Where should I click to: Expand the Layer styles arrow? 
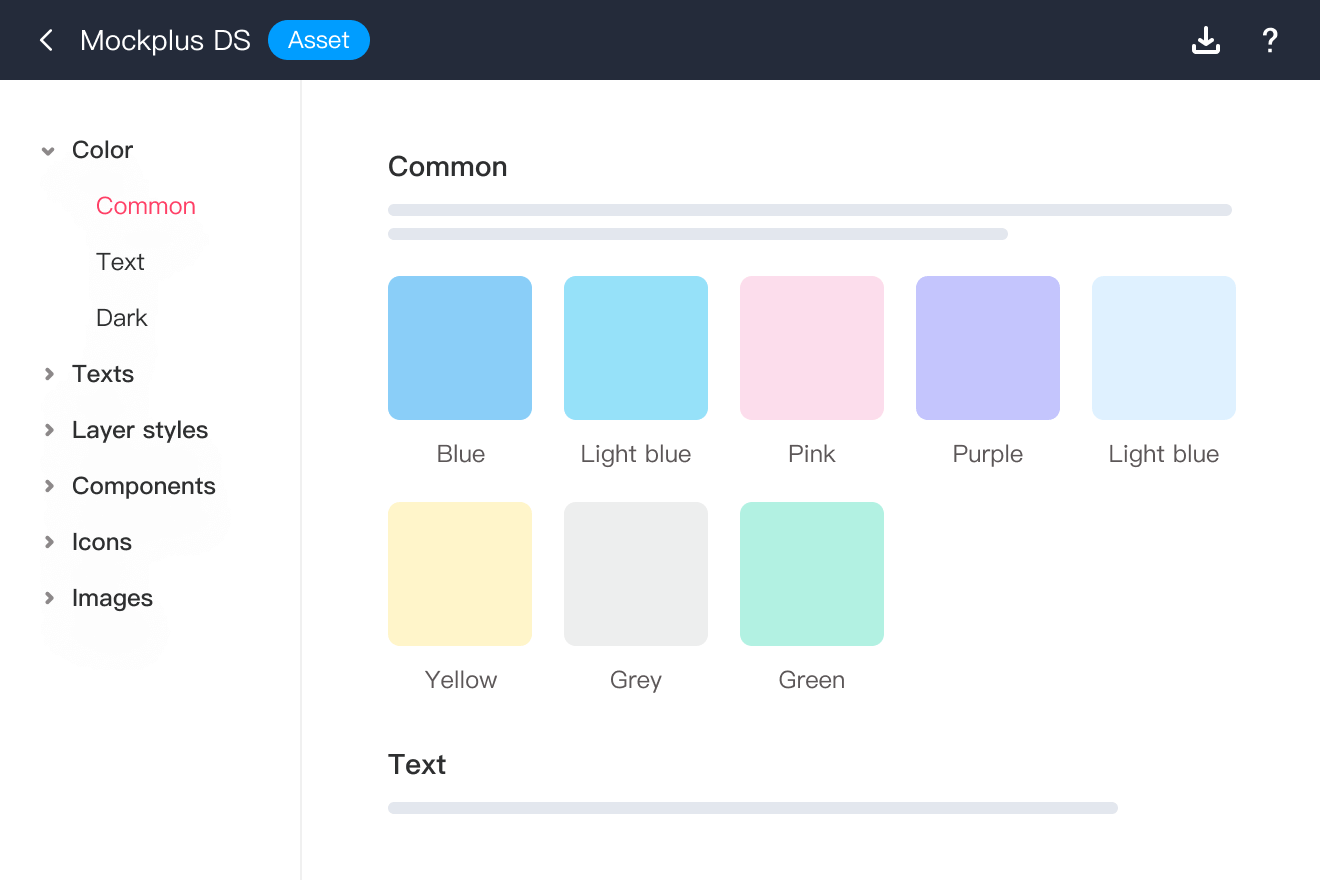tap(48, 430)
